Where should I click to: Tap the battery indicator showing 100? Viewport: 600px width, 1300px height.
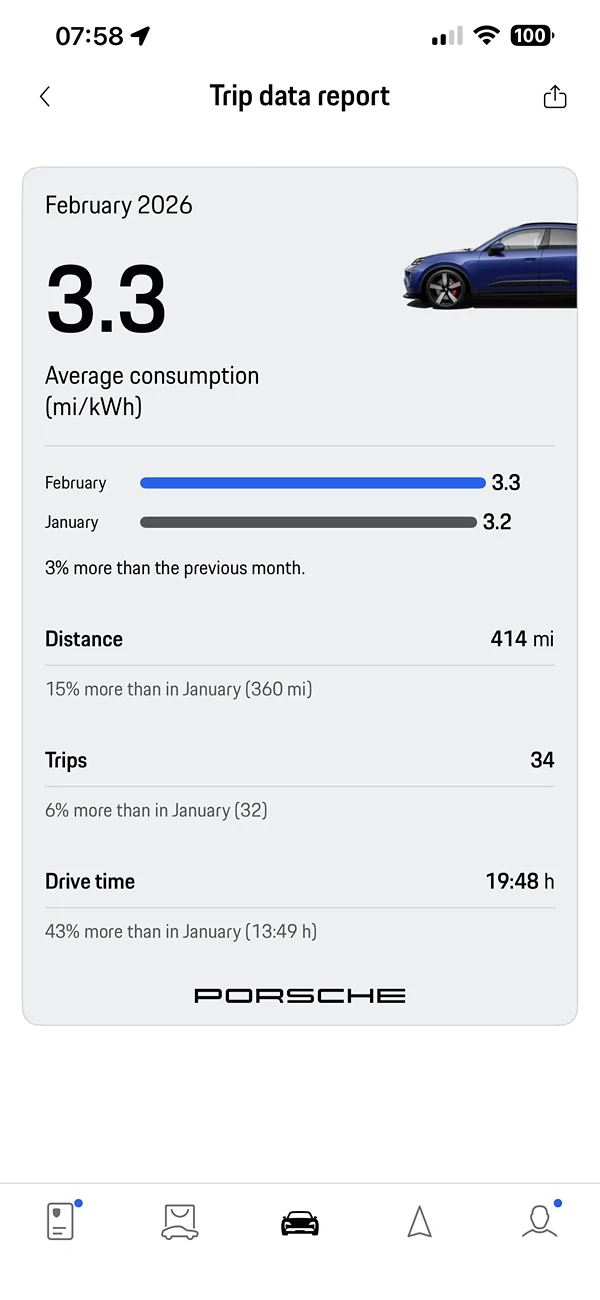531,34
